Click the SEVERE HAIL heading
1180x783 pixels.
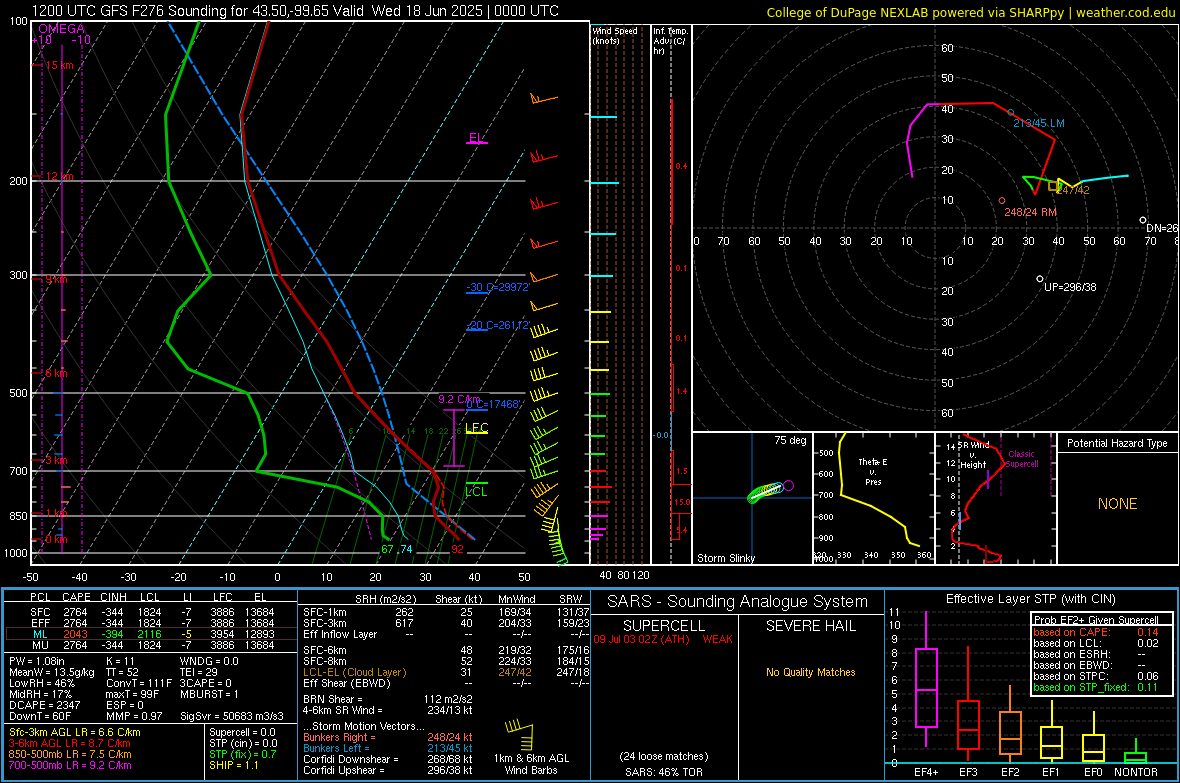(810, 626)
